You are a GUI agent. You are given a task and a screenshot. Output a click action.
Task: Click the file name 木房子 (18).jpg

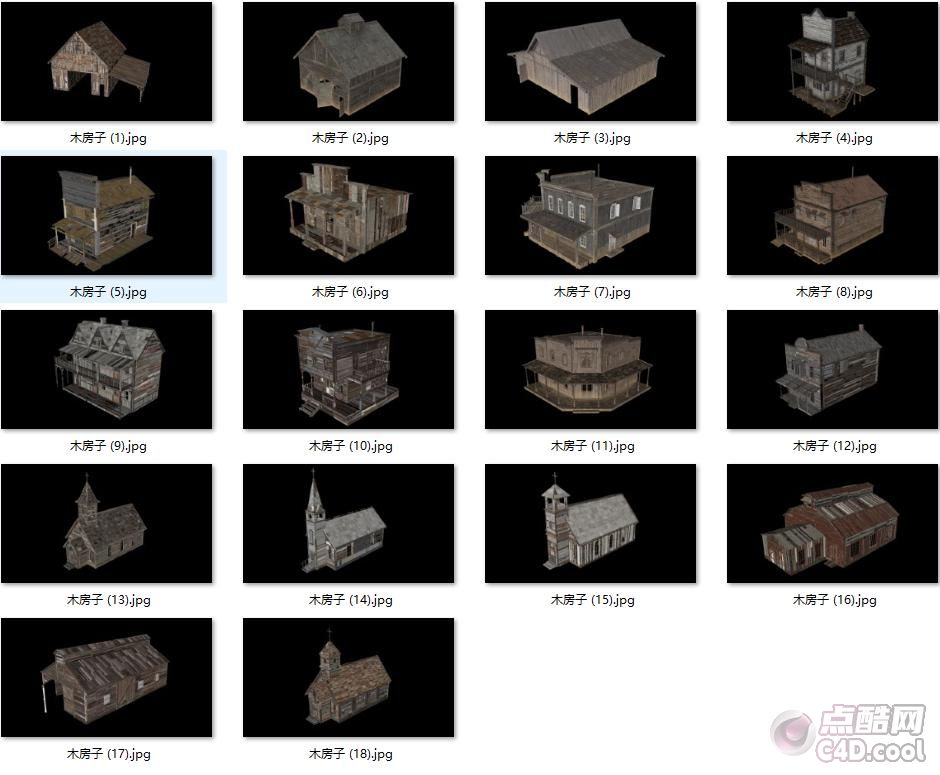coord(350,754)
